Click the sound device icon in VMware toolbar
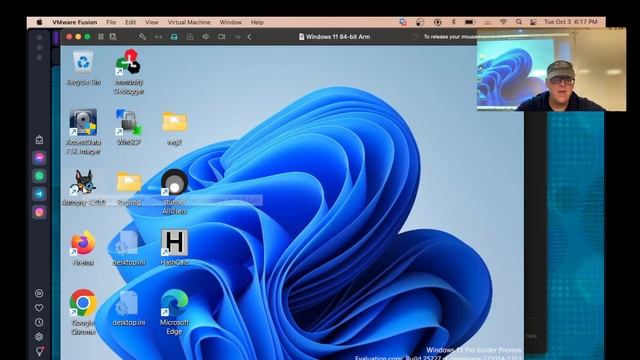 pos(205,37)
